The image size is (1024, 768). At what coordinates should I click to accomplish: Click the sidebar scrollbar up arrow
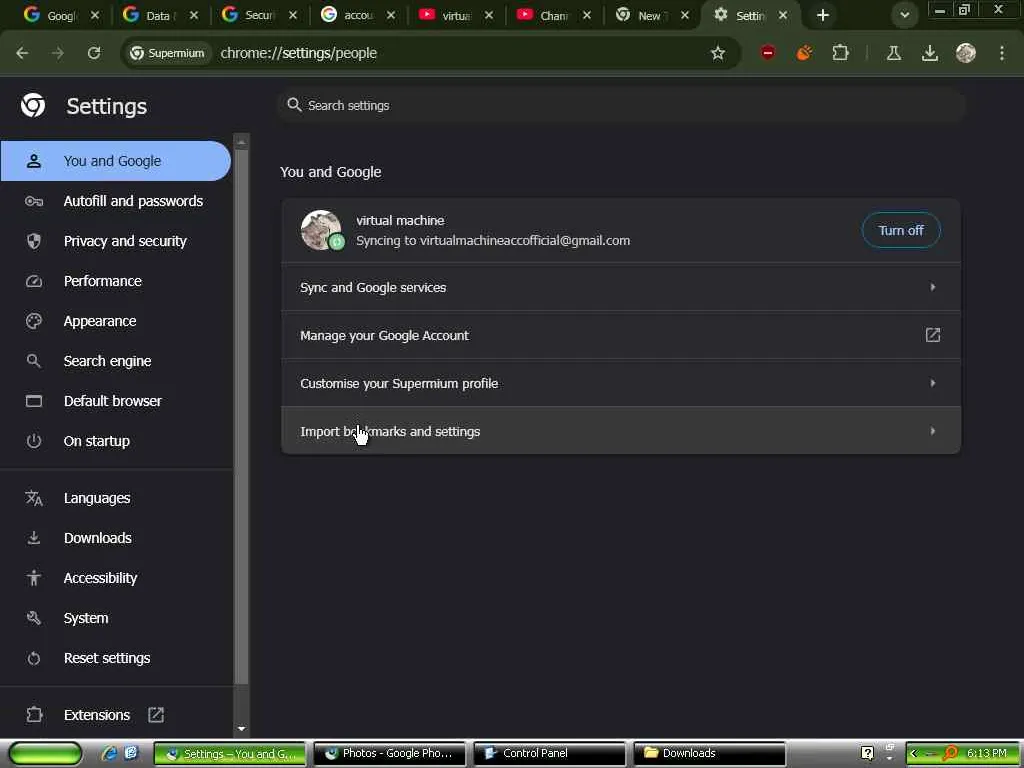click(x=241, y=141)
